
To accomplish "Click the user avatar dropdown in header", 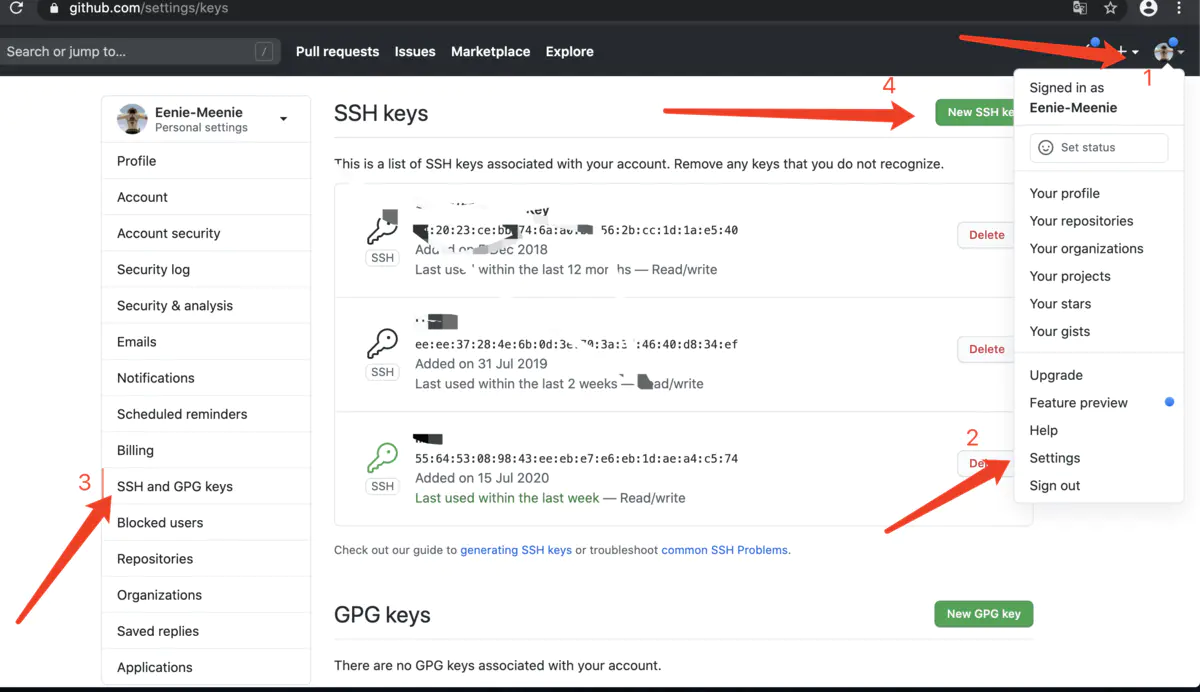I will click(1168, 52).
